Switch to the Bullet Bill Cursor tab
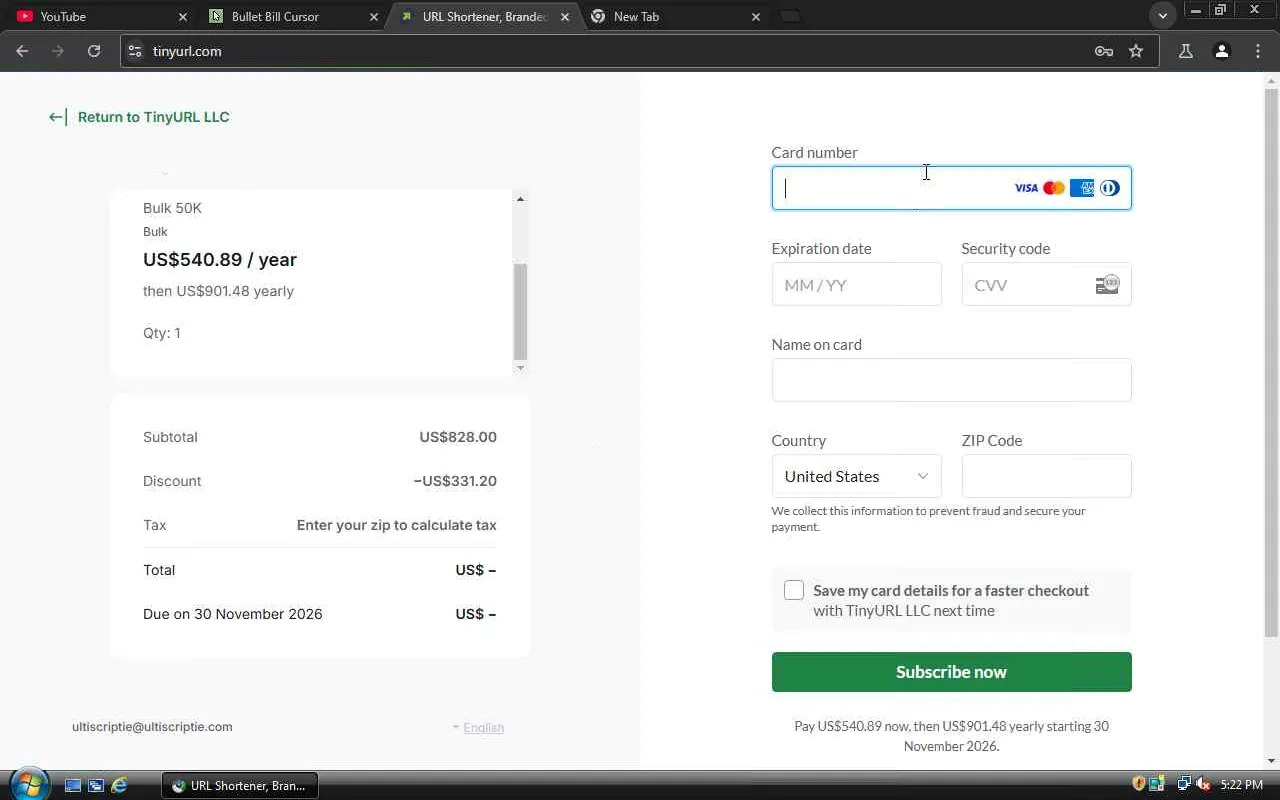This screenshot has height=800, width=1280. (292, 17)
